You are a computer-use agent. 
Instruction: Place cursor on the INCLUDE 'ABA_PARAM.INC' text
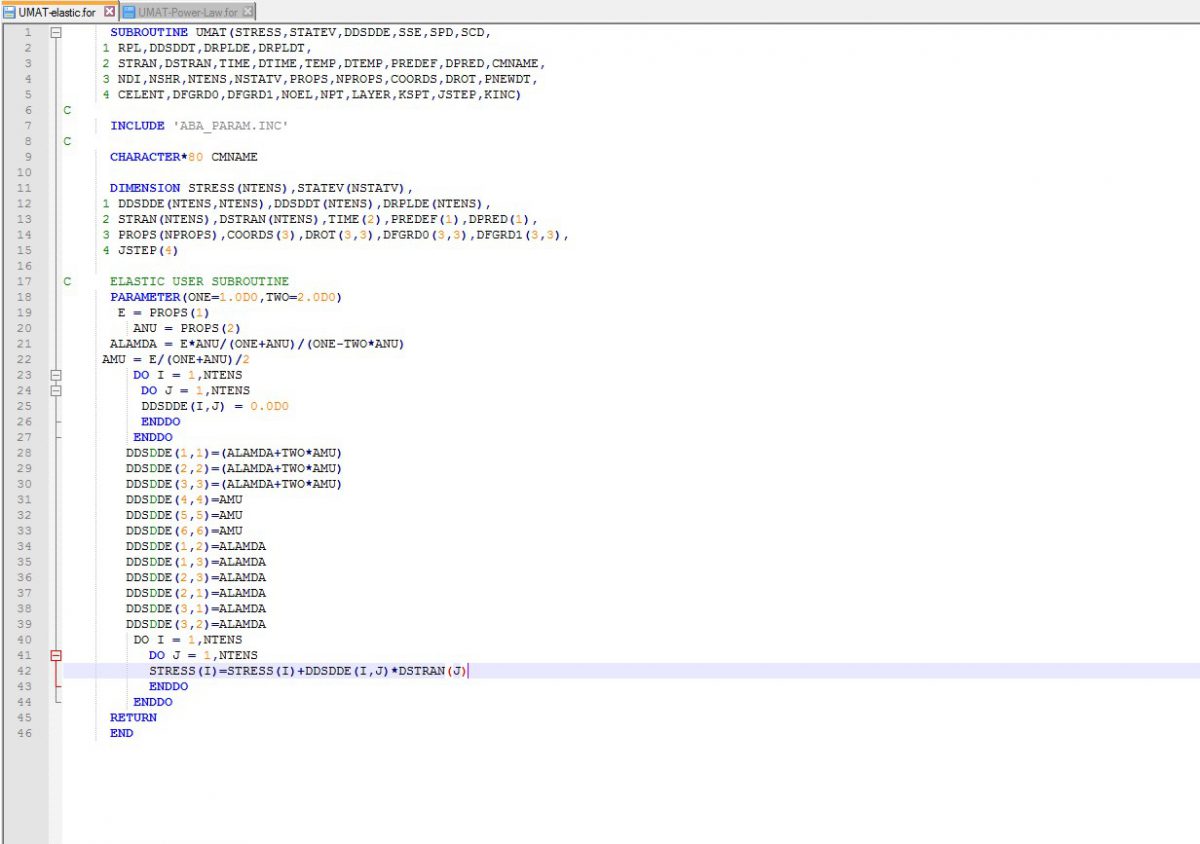(x=199, y=126)
